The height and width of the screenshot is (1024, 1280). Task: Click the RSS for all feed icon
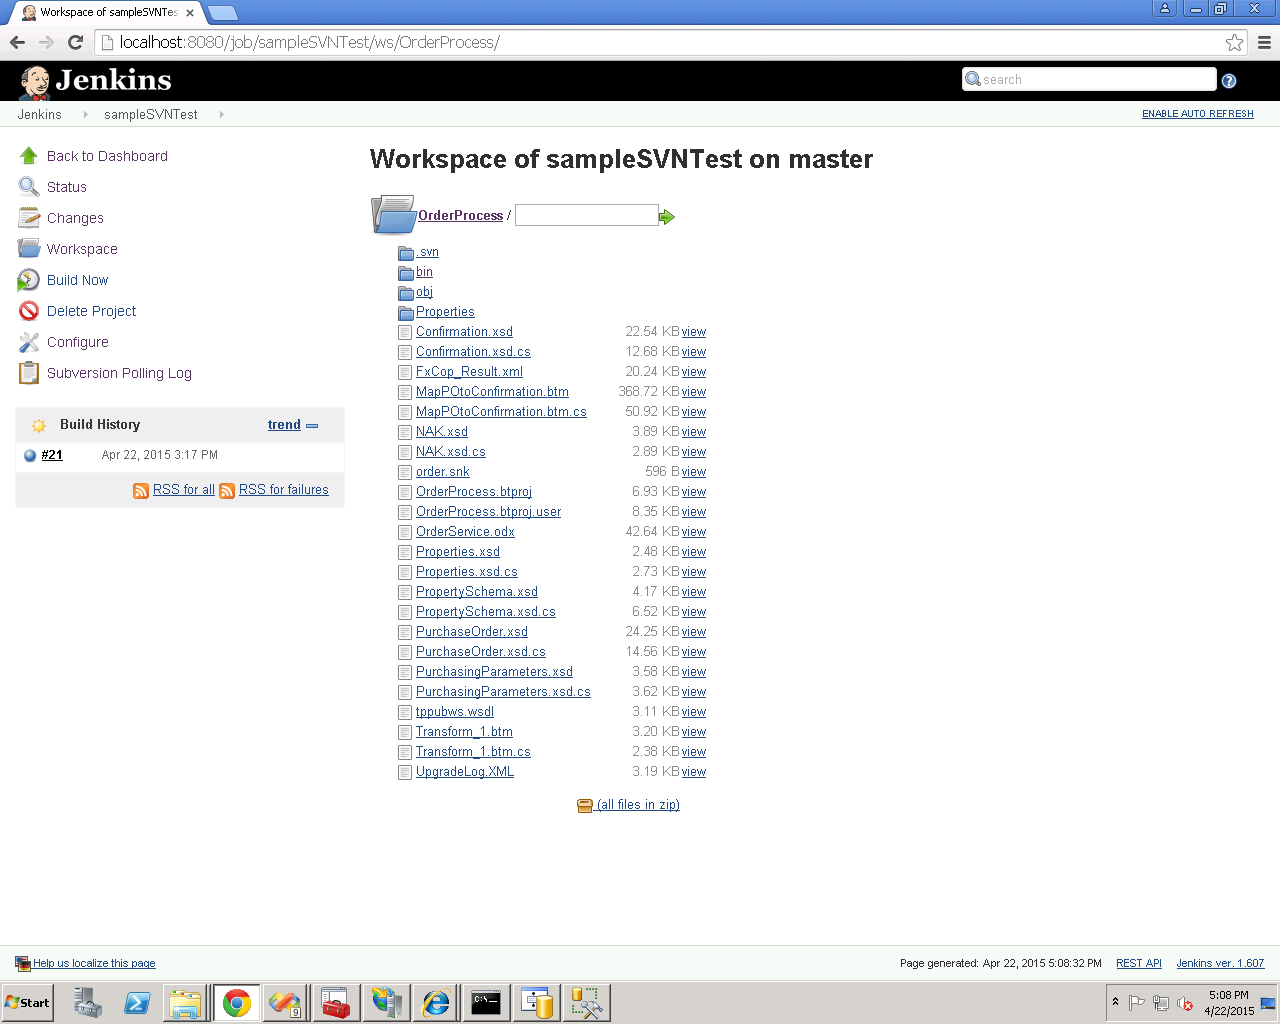[x=141, y=490]
